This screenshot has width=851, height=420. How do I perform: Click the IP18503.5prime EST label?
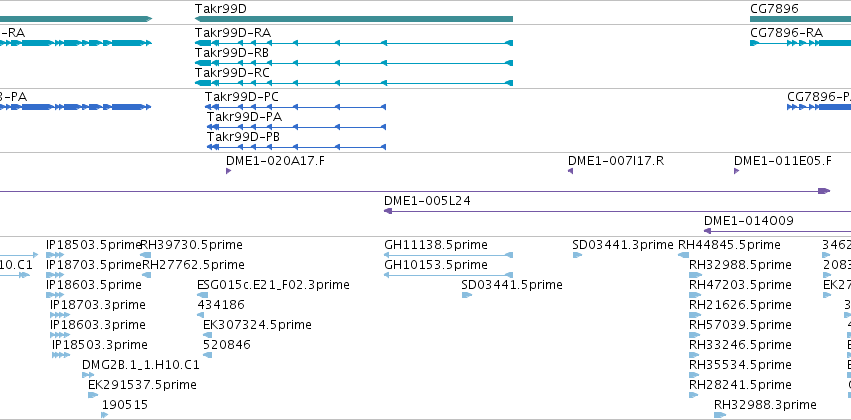[x=94, y=245]
